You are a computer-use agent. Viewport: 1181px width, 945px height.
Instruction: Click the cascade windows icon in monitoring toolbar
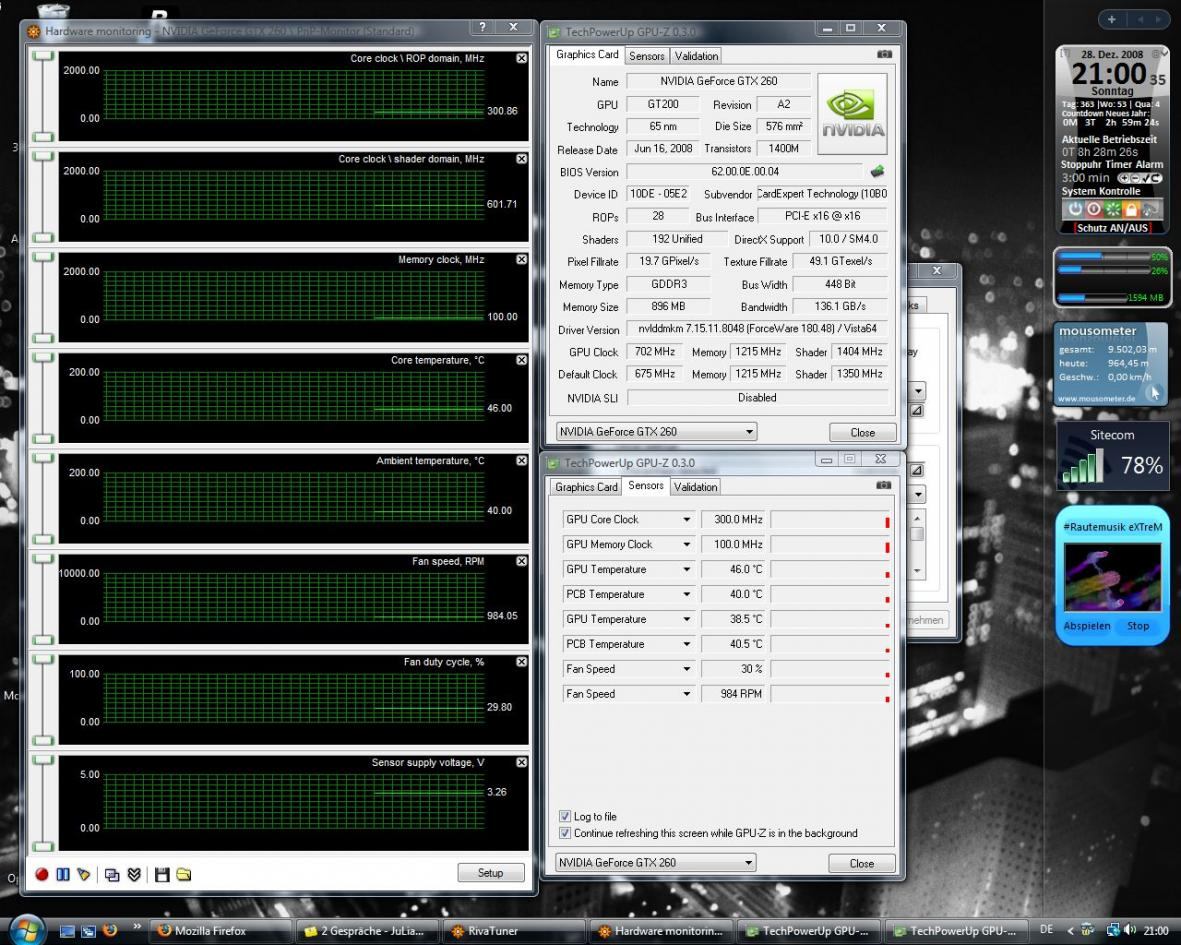point(112,874)
